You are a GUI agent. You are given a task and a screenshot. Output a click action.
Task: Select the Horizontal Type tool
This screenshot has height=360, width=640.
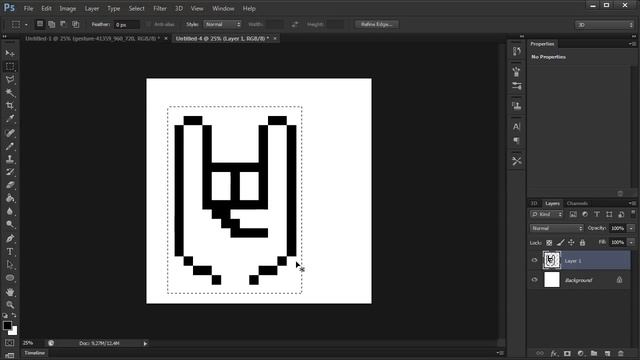(10, 252)
